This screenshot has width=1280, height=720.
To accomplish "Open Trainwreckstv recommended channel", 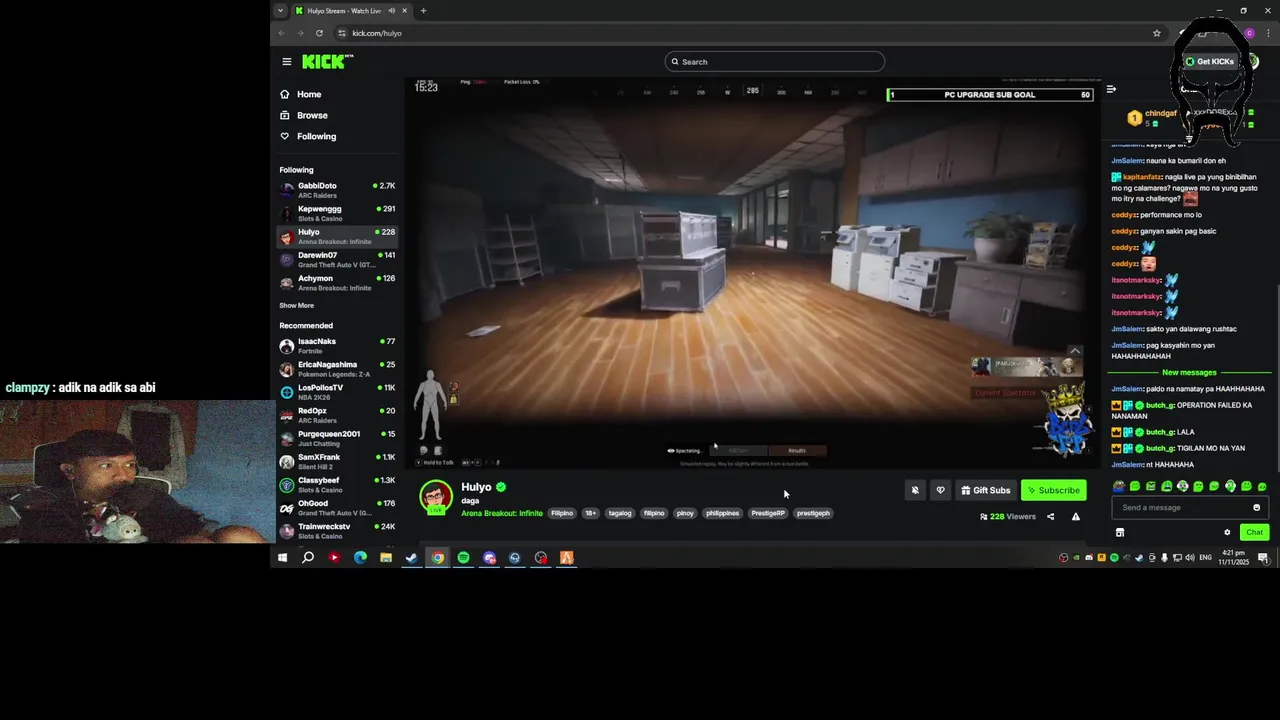I will click(337, 531).
